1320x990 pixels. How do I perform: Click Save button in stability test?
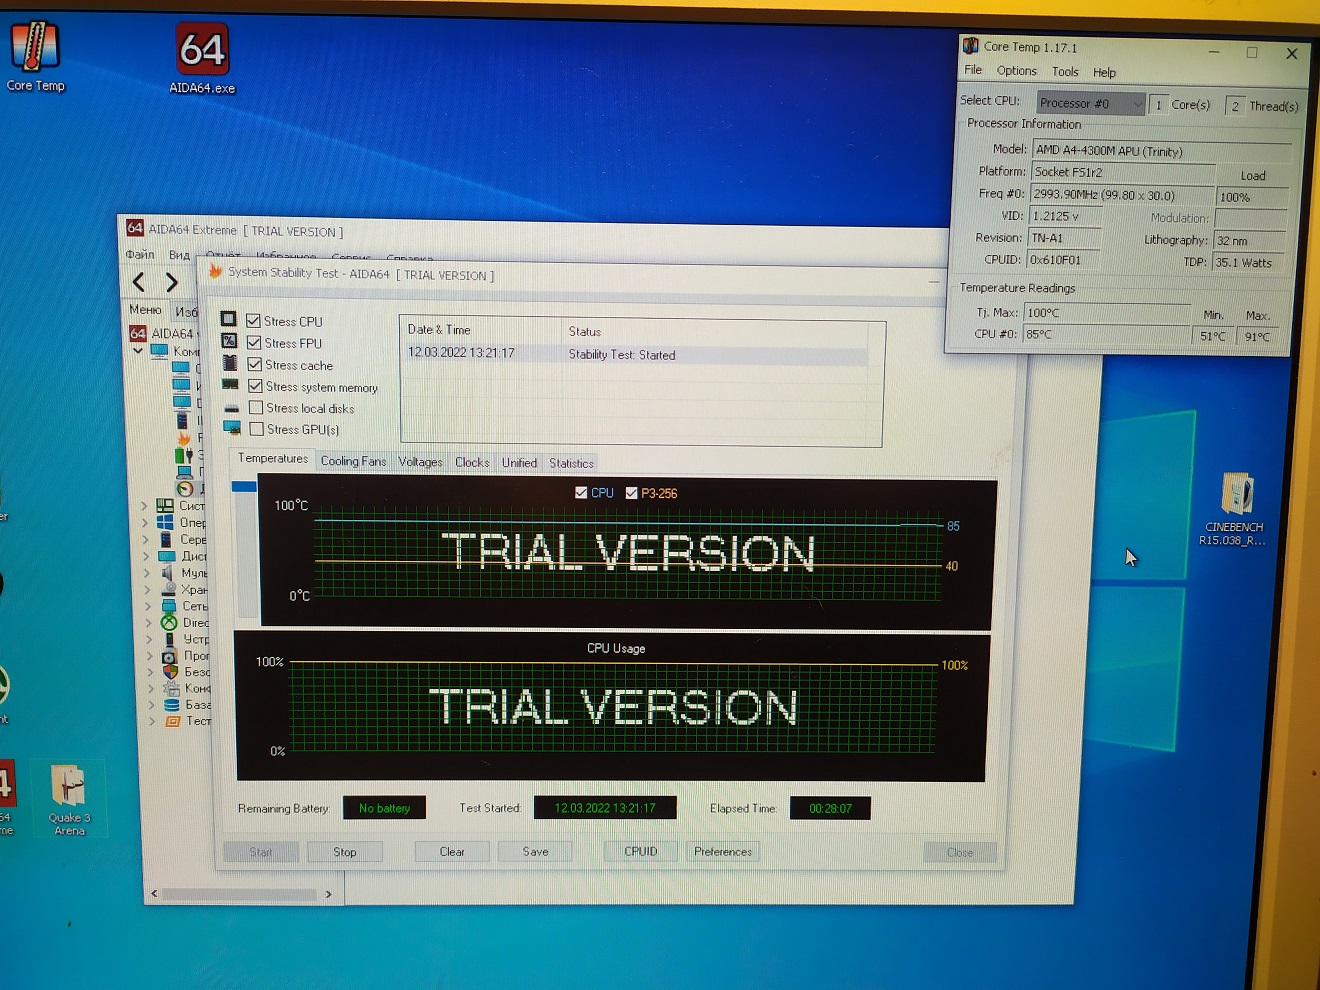click(x=535, y=852)
